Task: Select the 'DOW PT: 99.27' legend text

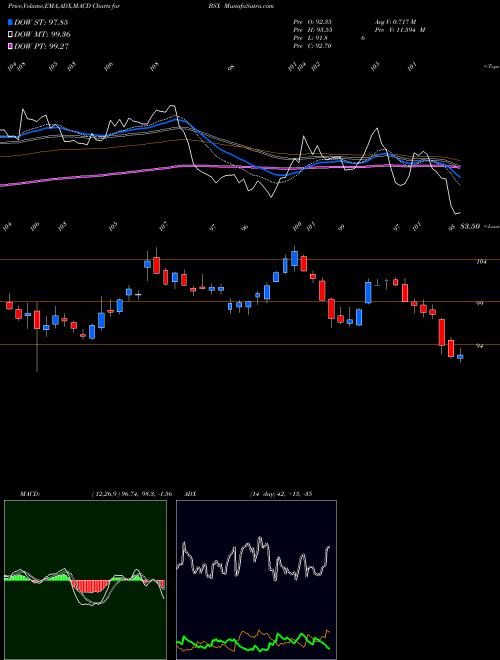Action: coord(42,46)
